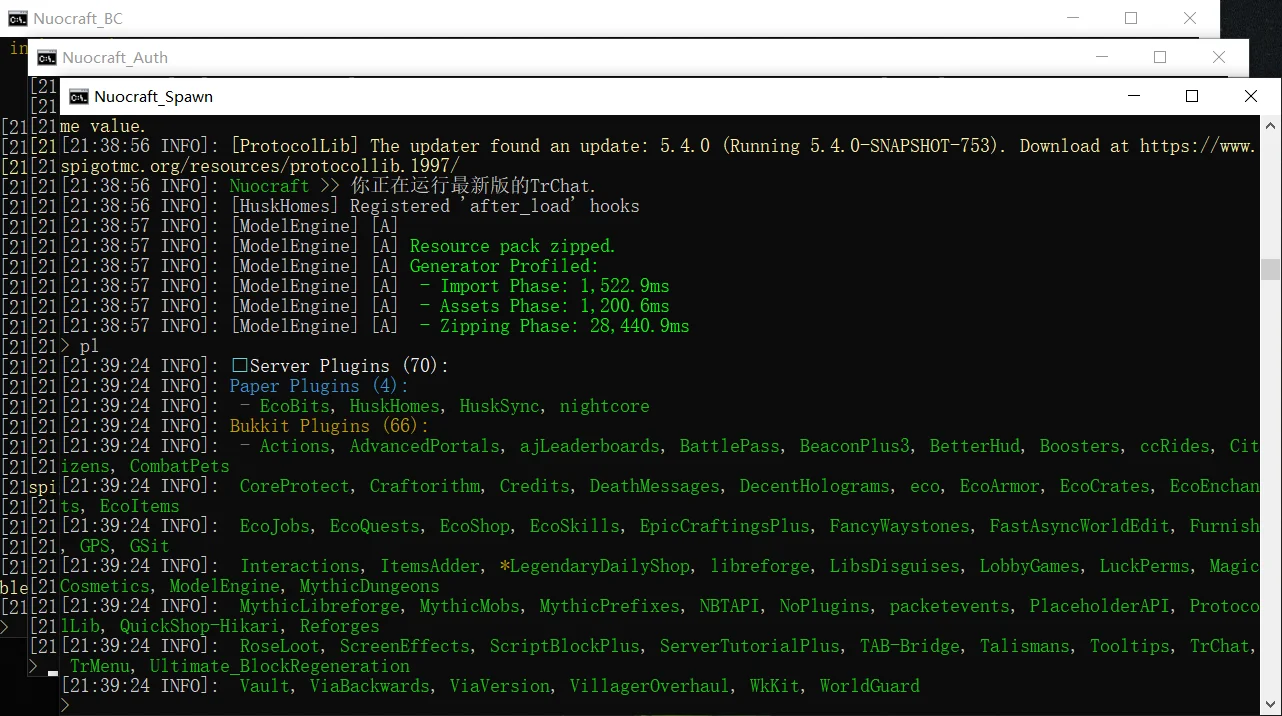Click the Nuocraft_Spawn window title text
This screenshot has height=716, width=1282.
(154, 96)
